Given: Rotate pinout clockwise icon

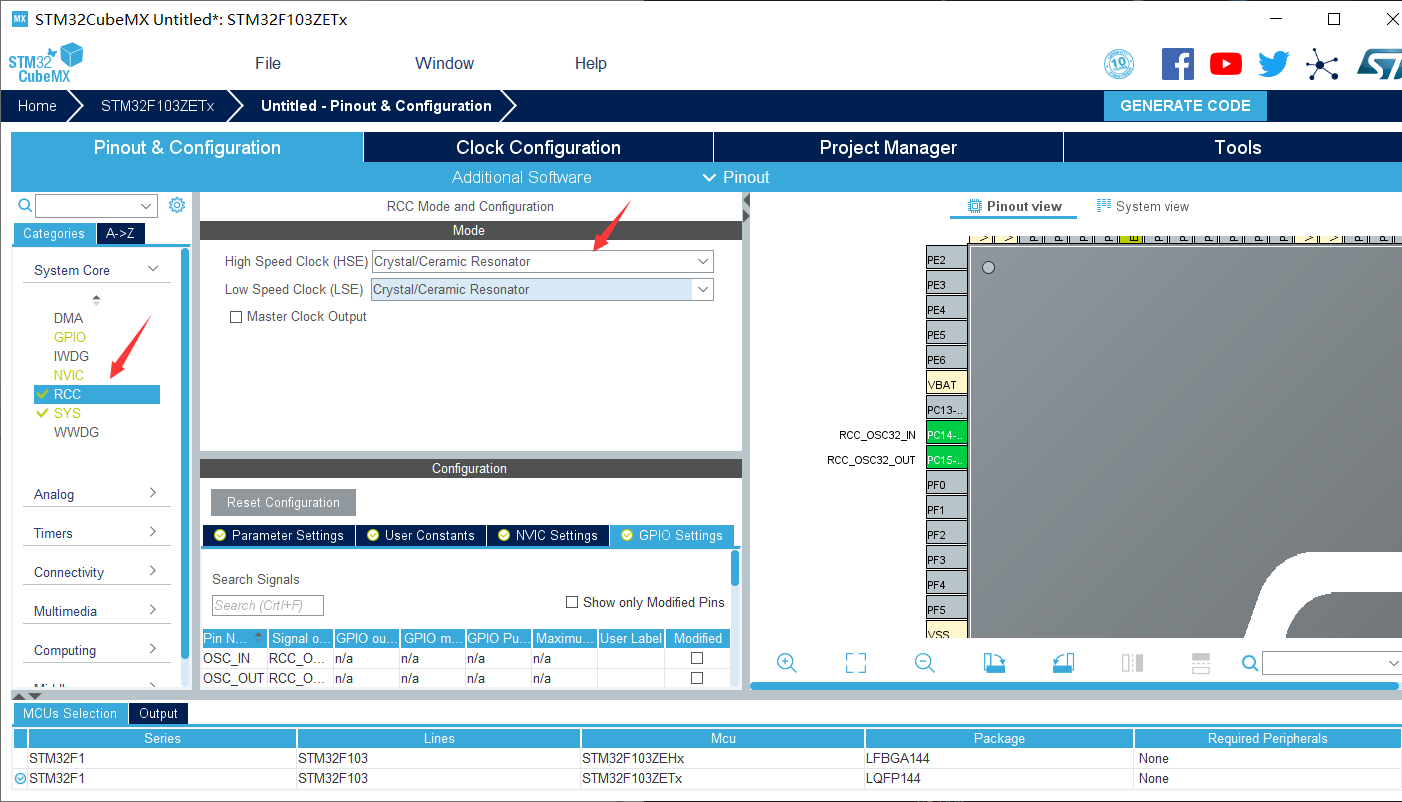Looking at the screenshot, I should tap(994, 663).
